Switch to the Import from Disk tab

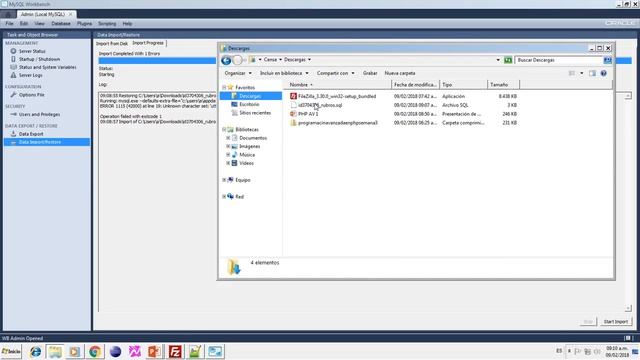112,44
